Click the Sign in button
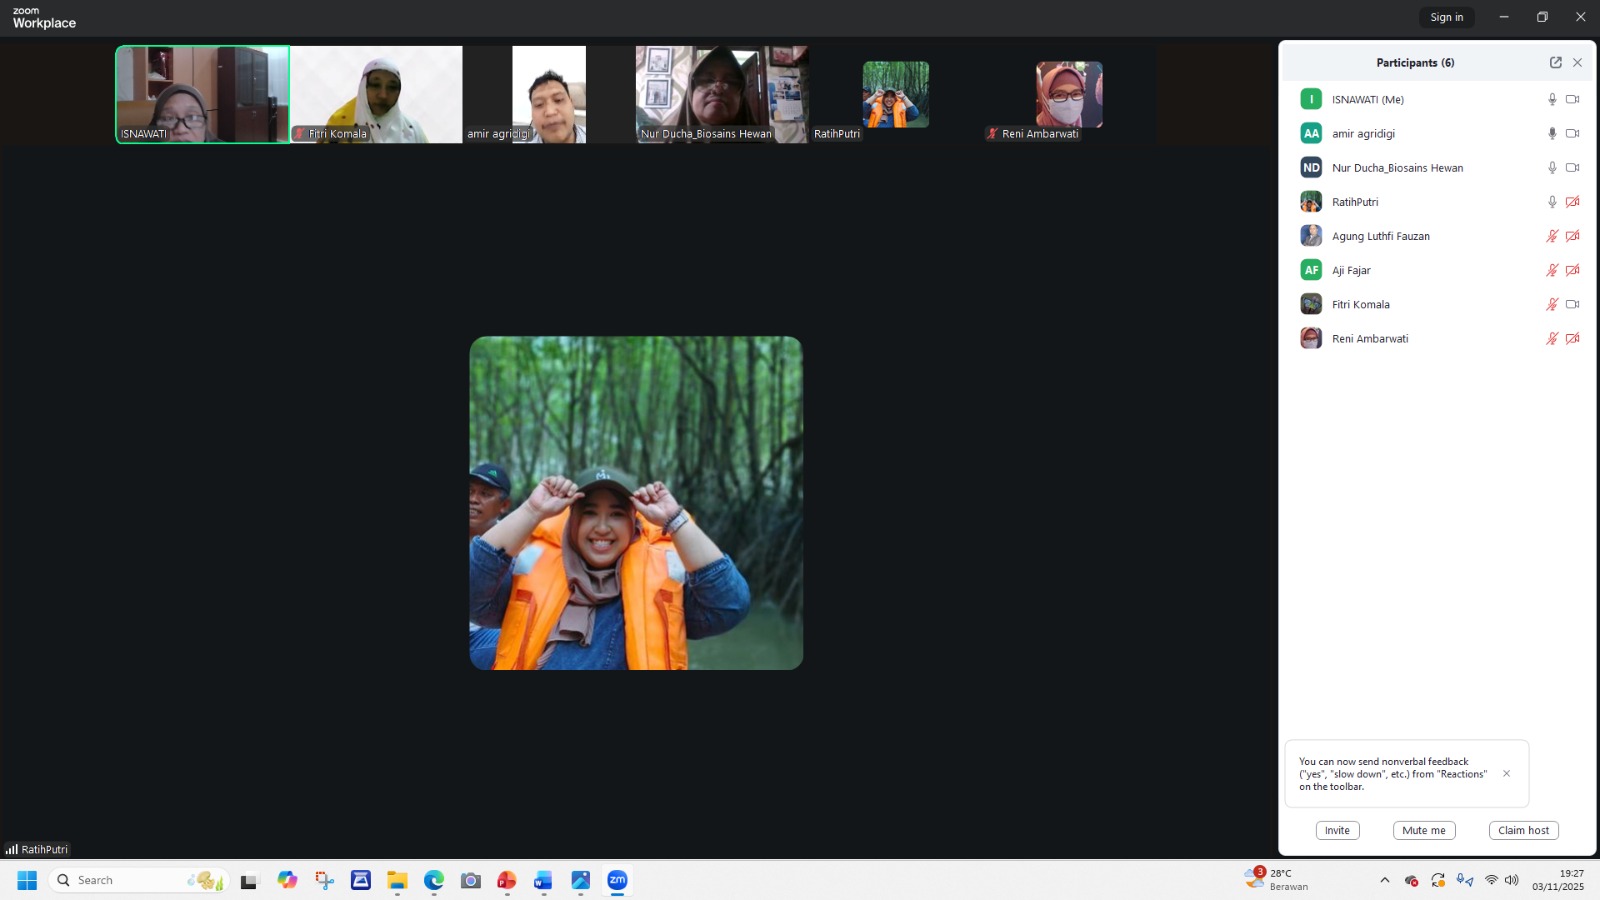This screenshot has width=1600, height=900. click(x=1446, y=17)
